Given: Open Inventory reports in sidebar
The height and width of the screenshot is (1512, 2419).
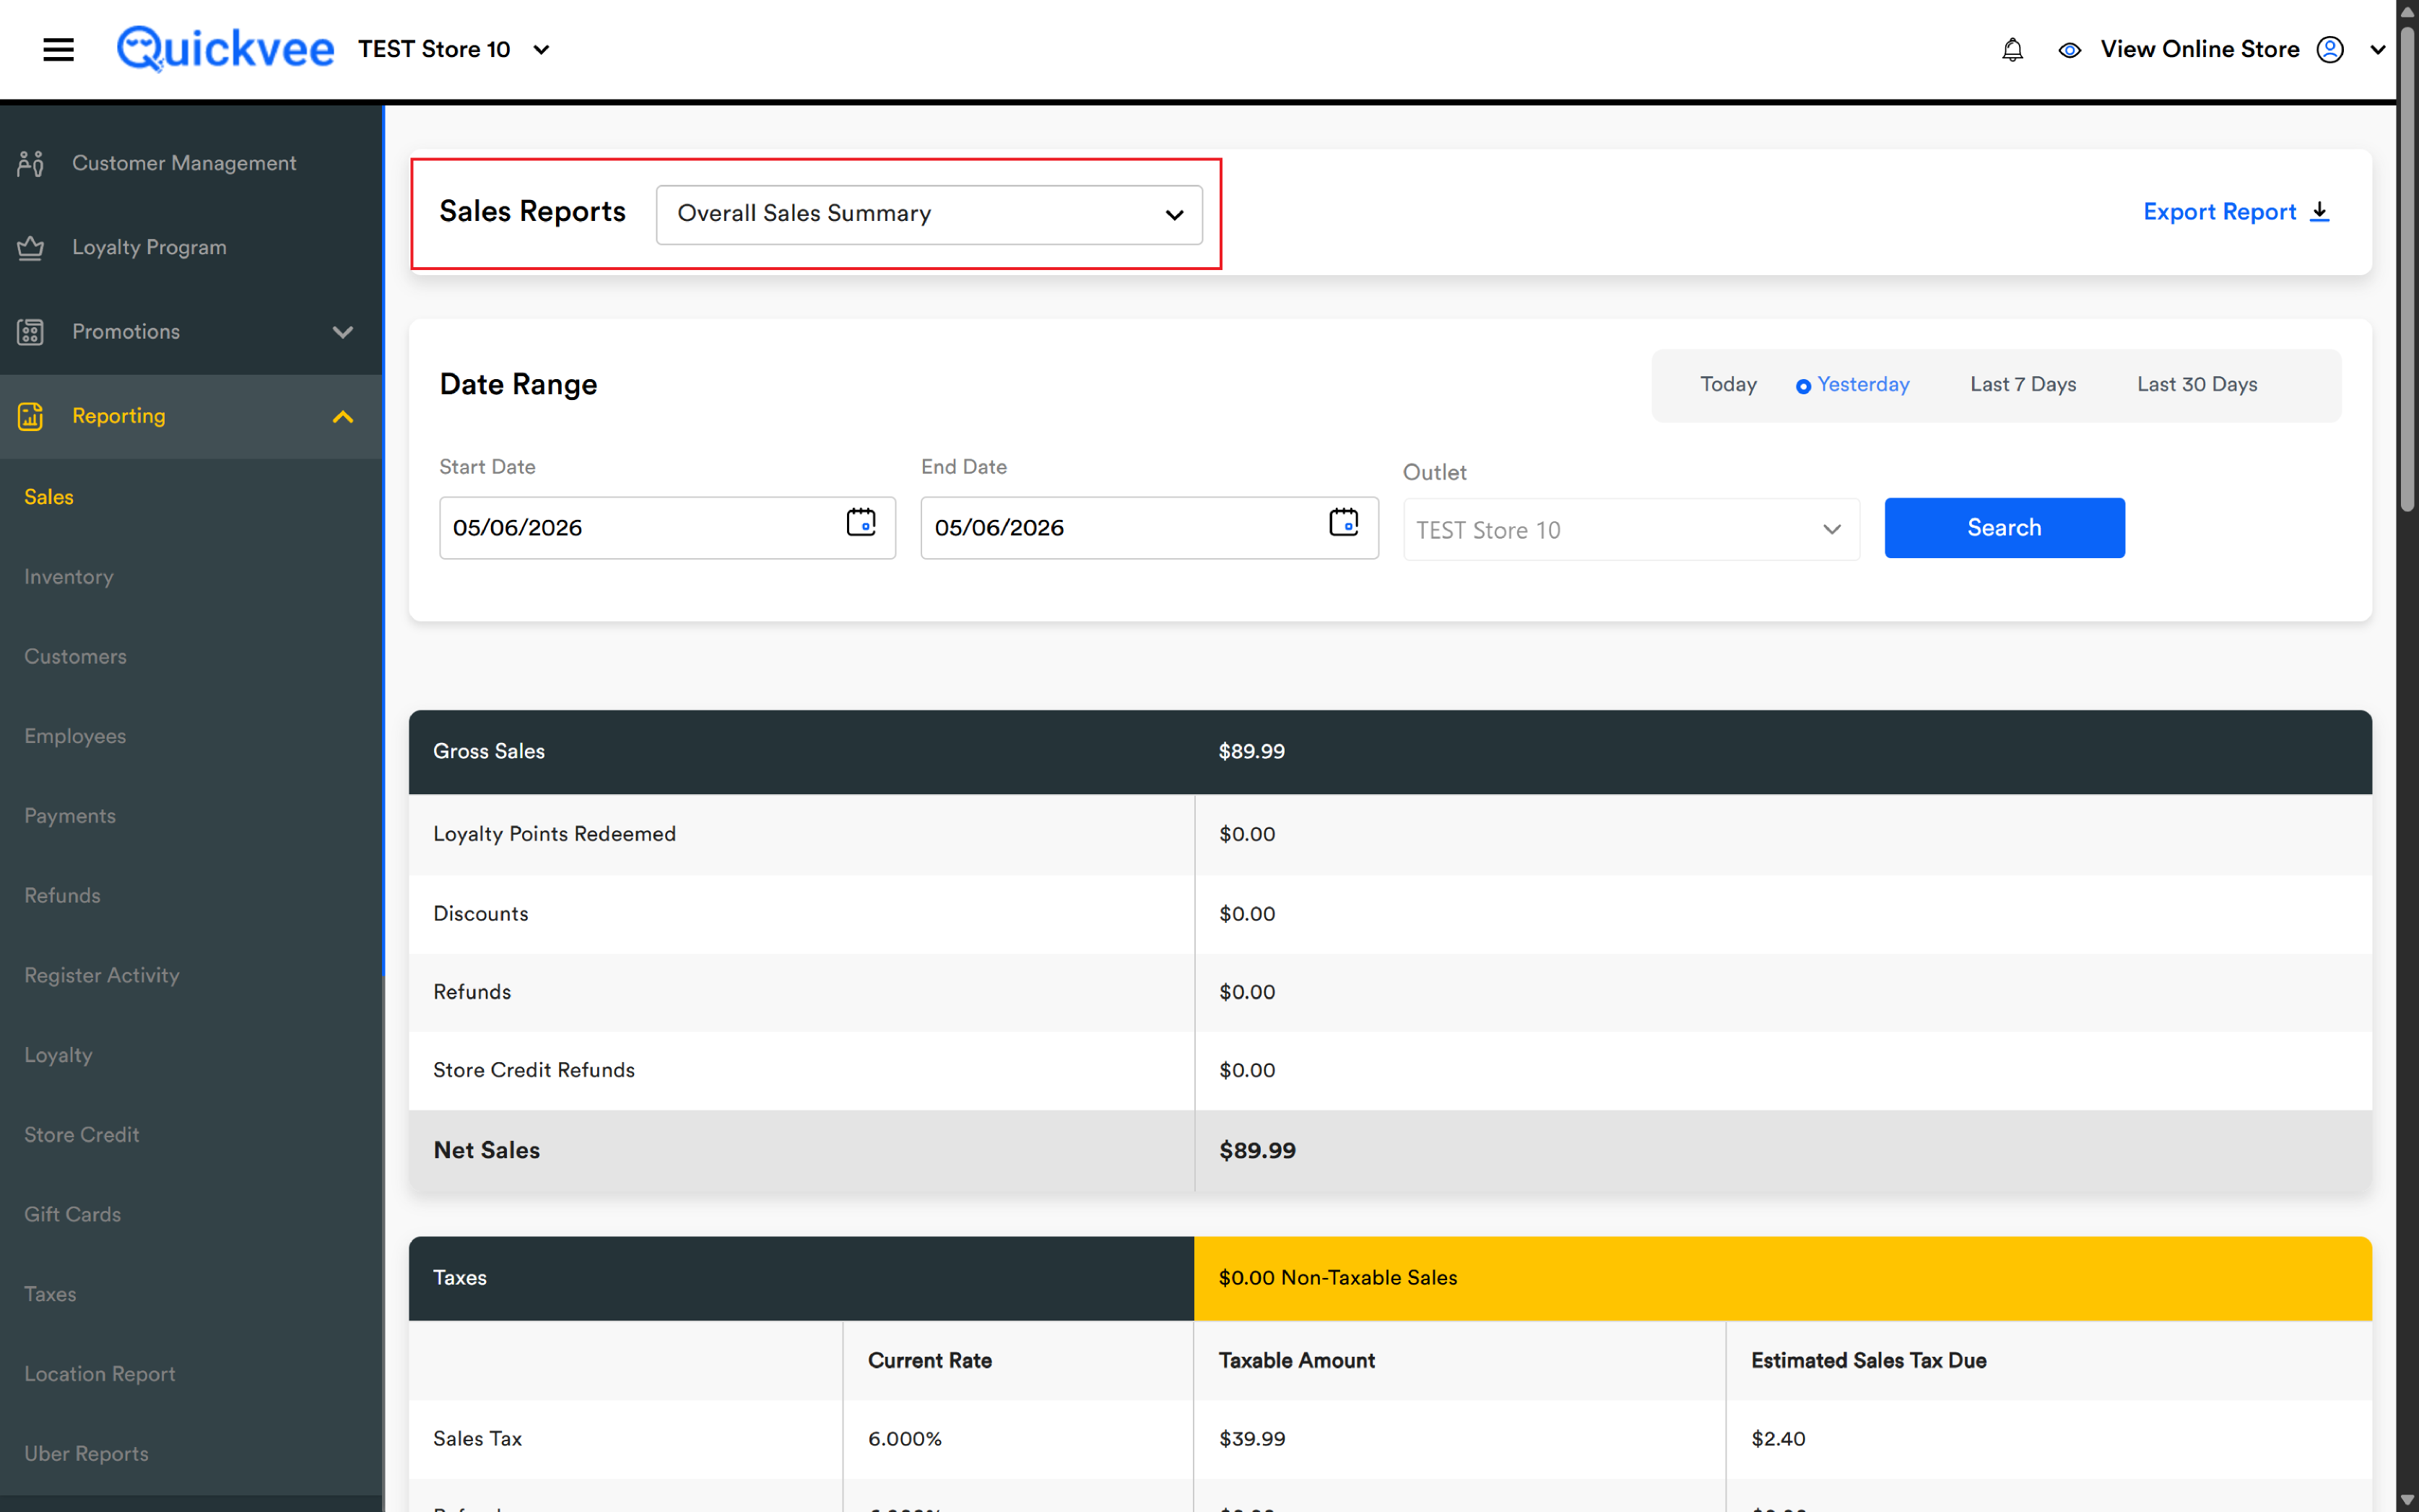Looking at the screenshot, I should click(69, 577).
